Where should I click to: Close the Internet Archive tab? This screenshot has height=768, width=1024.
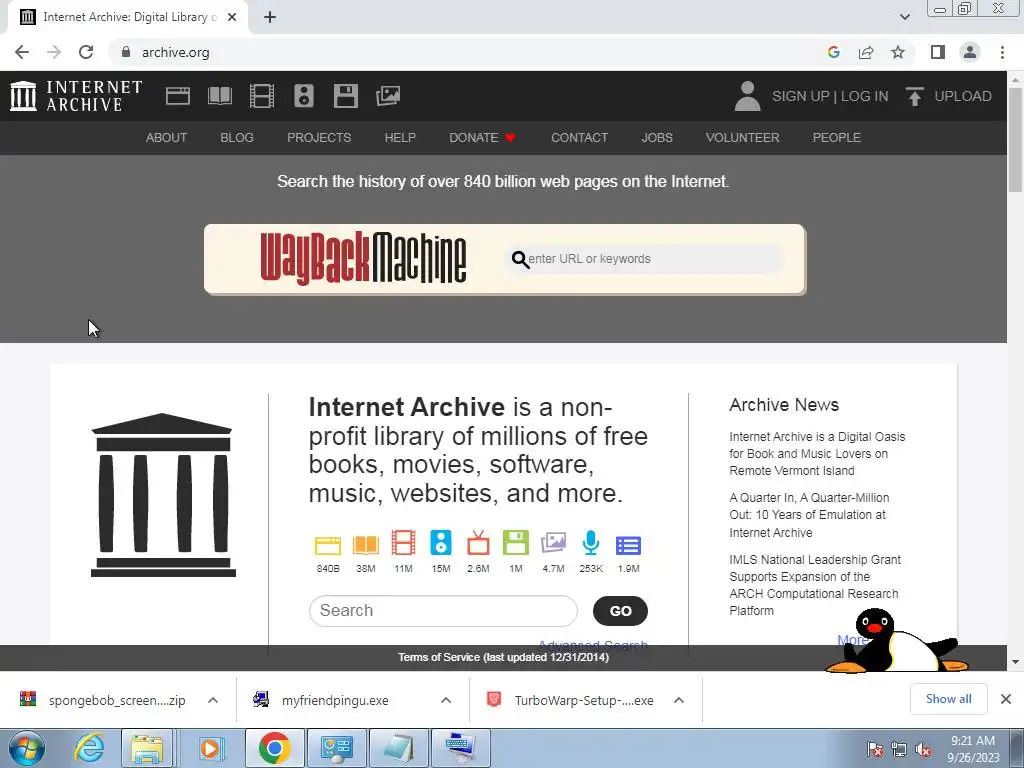232,17
